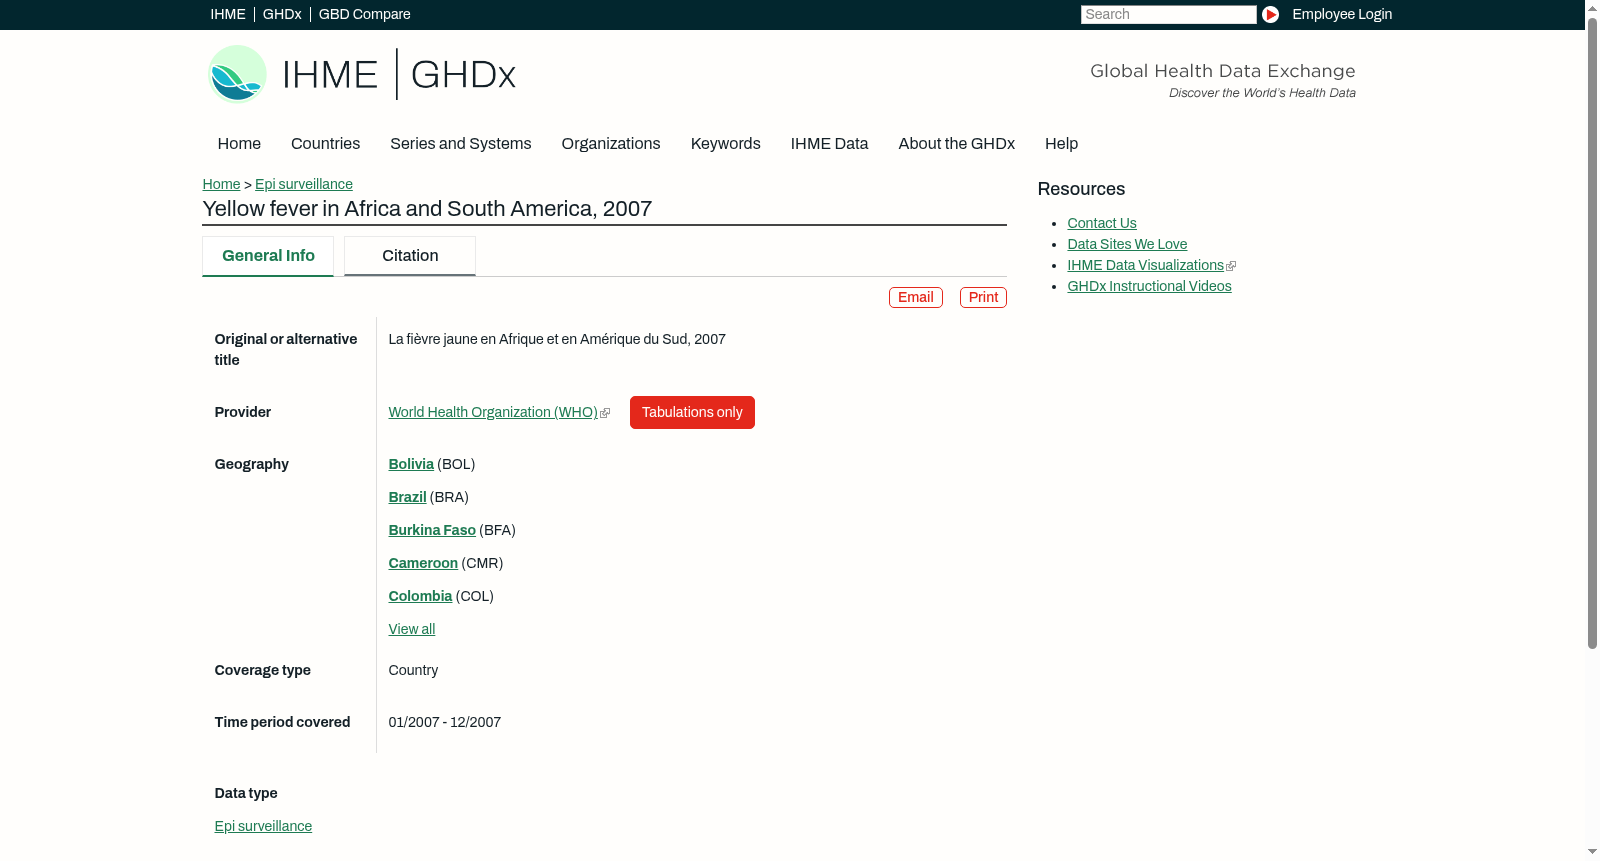Open the IHME Data menu item
The image size is (1600, 861).
click(829, 144)
